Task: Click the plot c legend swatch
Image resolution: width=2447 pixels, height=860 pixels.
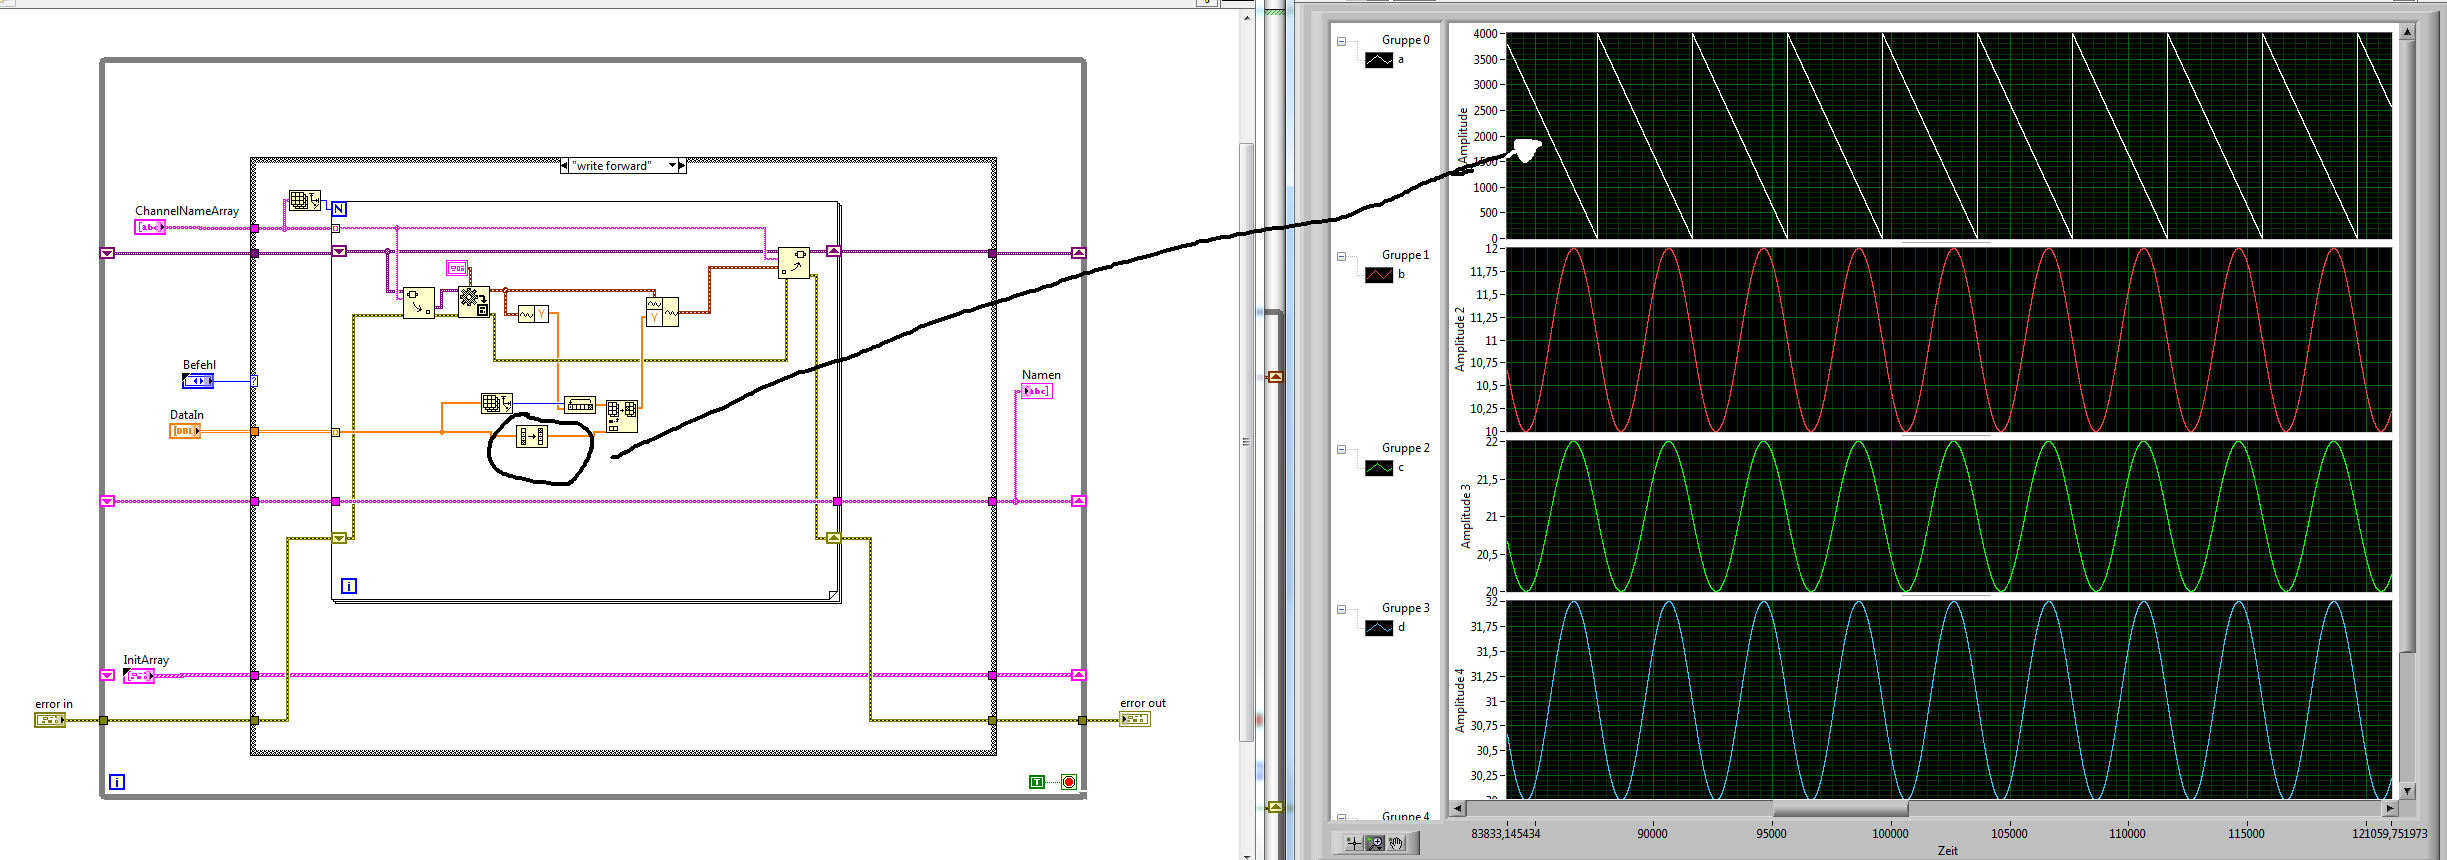Action: [1379, 468]
